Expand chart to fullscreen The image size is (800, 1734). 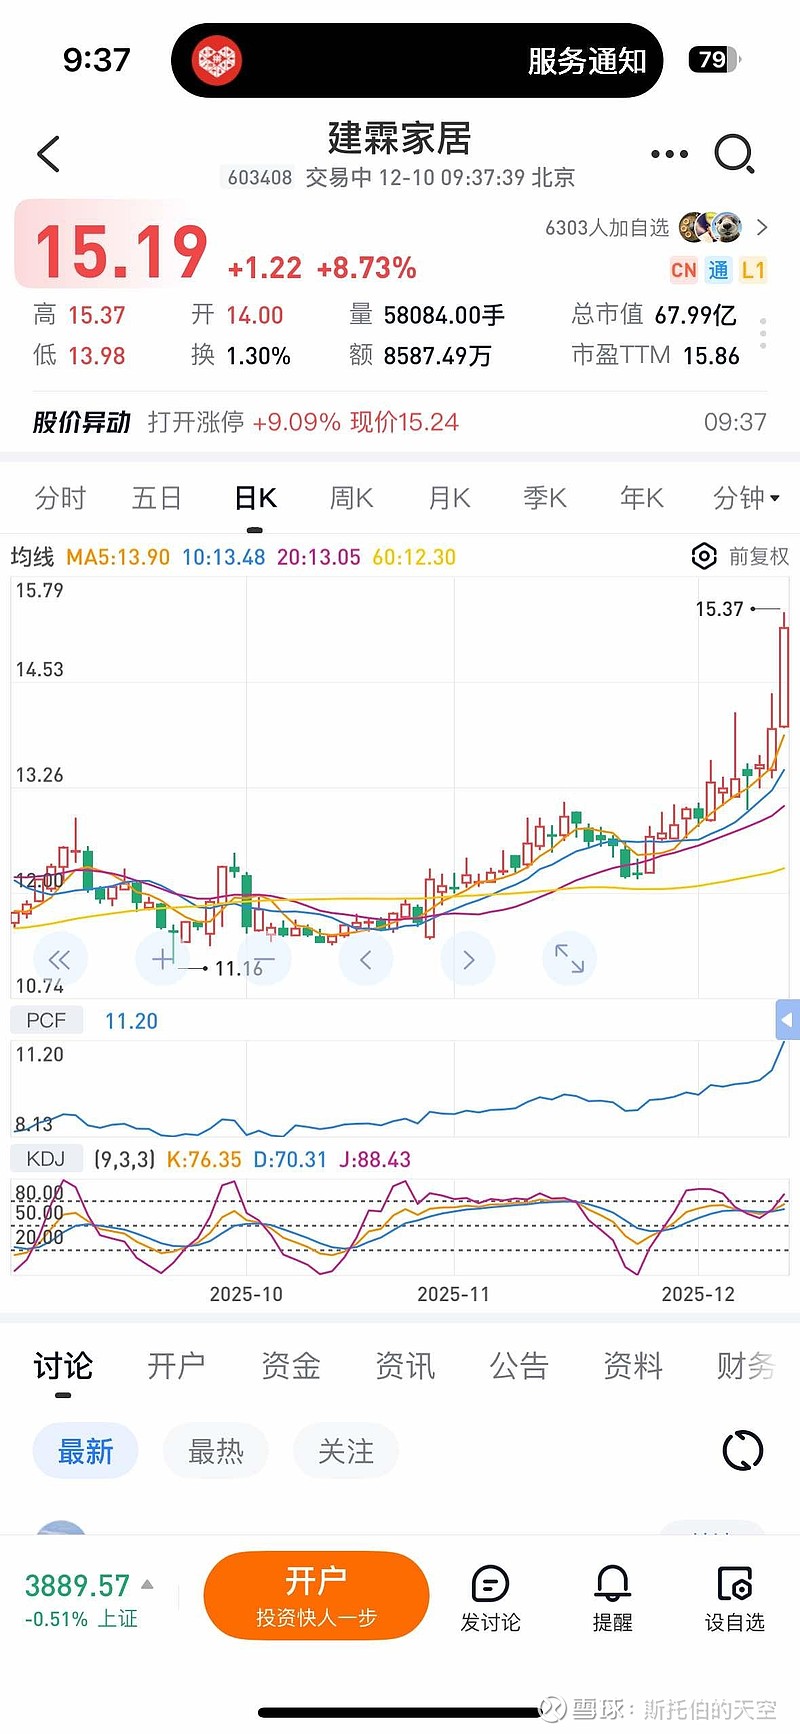coord(570,959)
